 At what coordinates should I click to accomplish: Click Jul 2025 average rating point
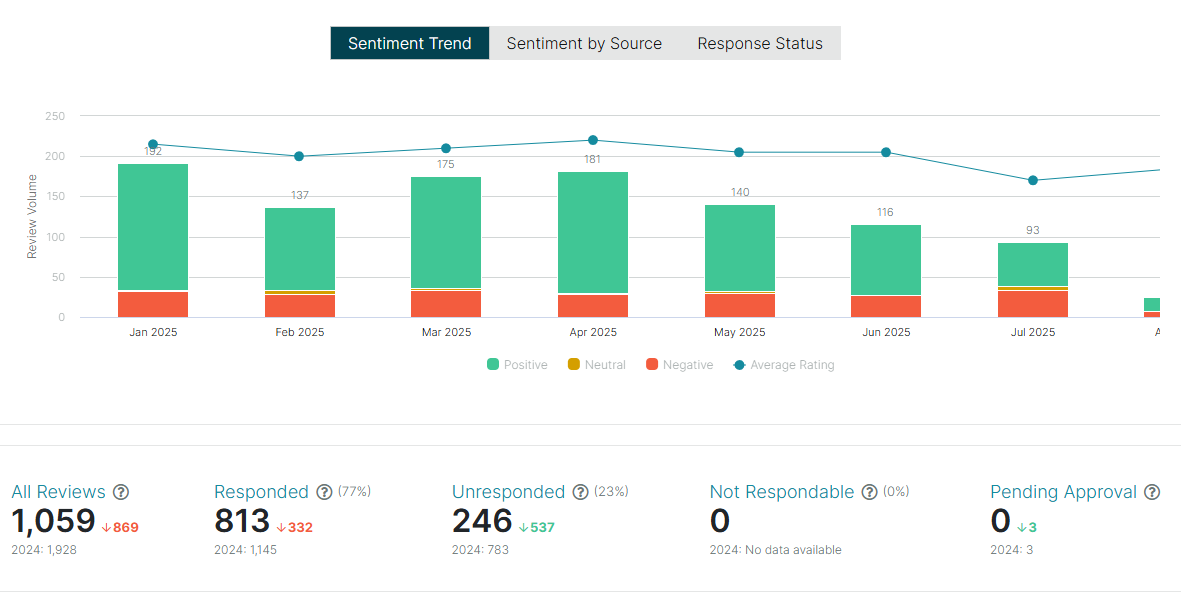click(1033, 181)
